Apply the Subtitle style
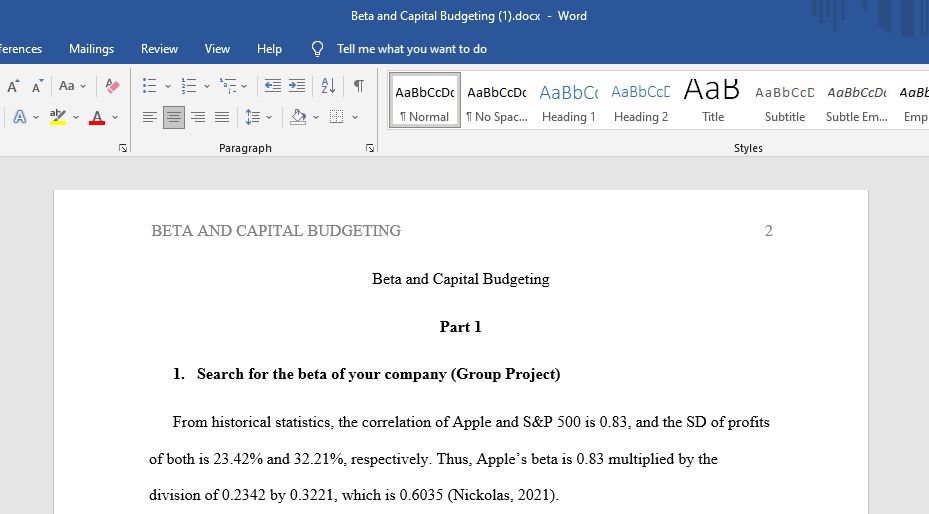Screen dimensions: 929x514 (784, 100)
